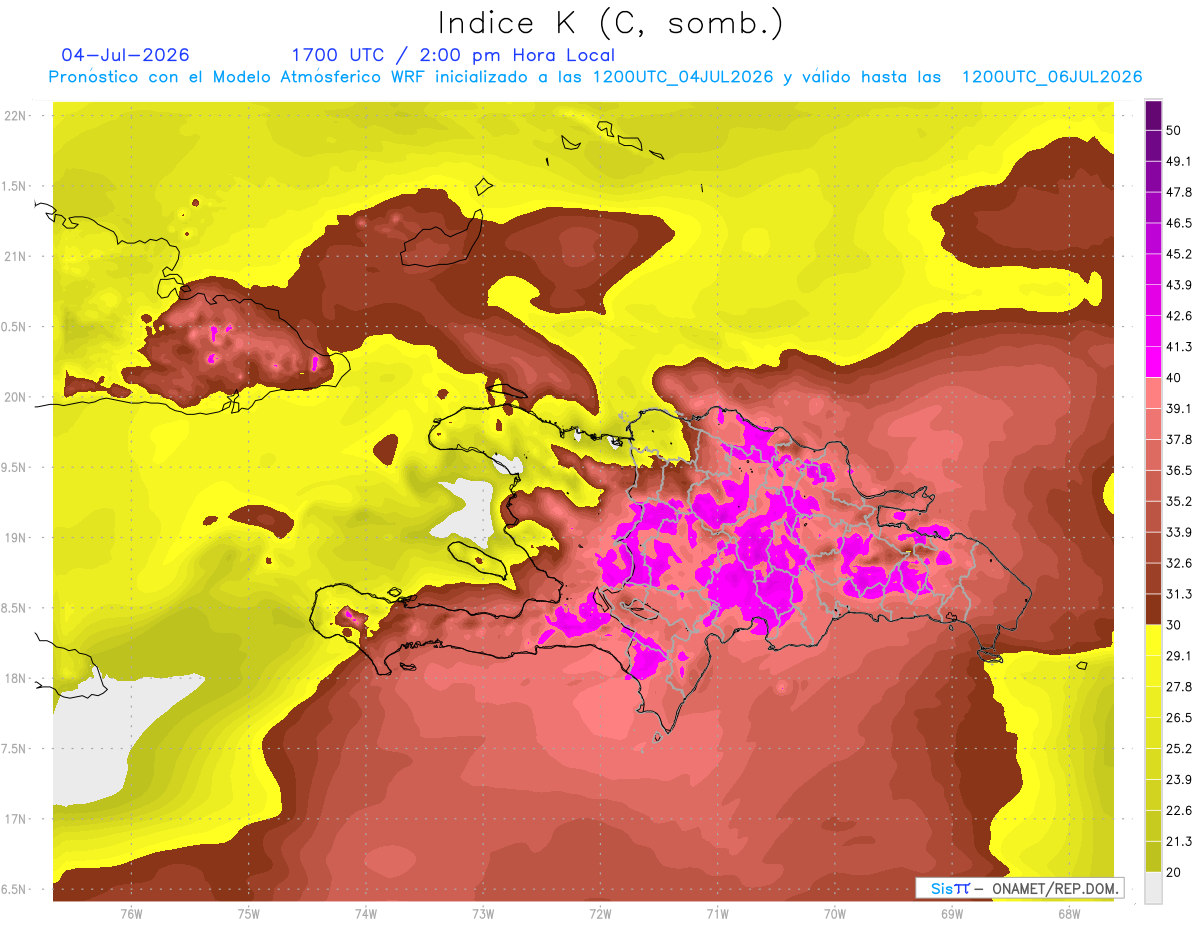The height and width of the screenshot is (927, 1200).
Task: Click the "1200UTC_06JUL2026" valid-until timestamp
Action: 1052,77
